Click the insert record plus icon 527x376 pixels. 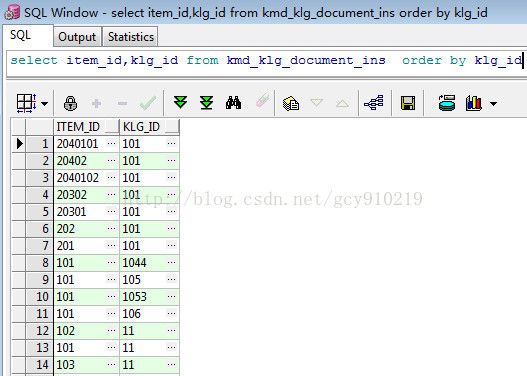(96, 103)
